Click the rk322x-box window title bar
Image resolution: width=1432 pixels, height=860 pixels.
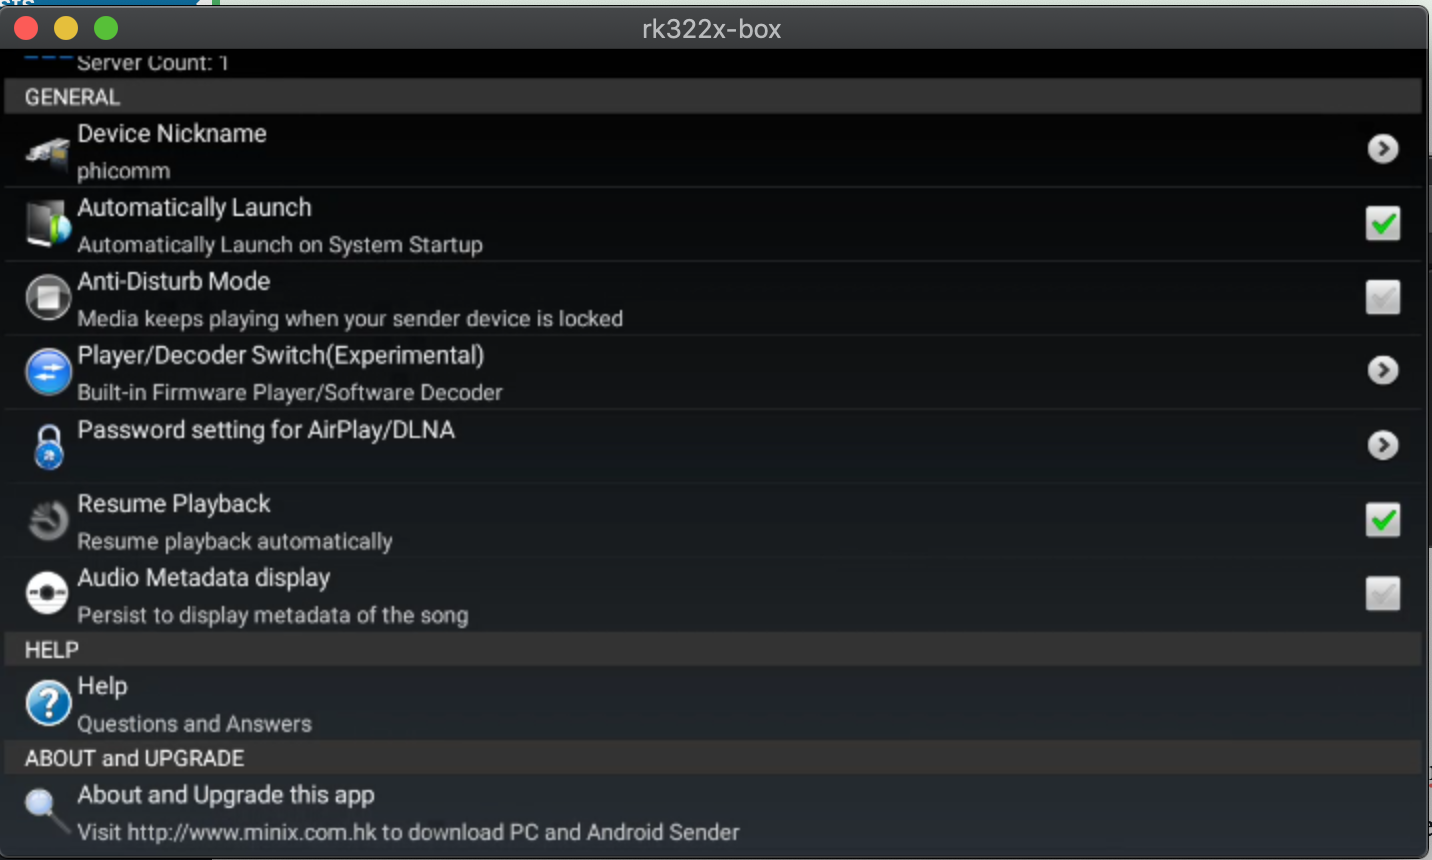(x=712, y=29)
